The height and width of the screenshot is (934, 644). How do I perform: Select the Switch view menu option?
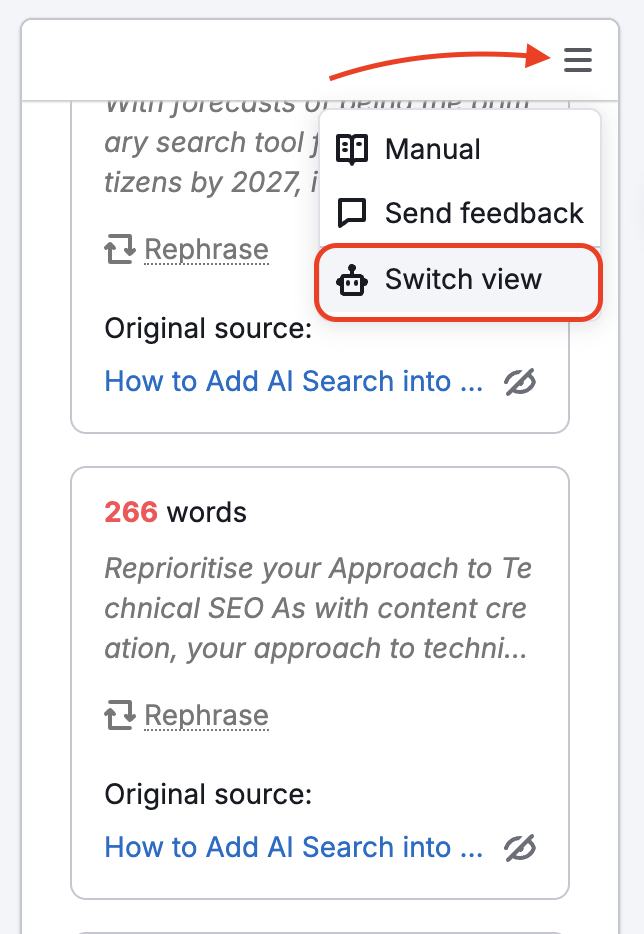tap(463, 280)
